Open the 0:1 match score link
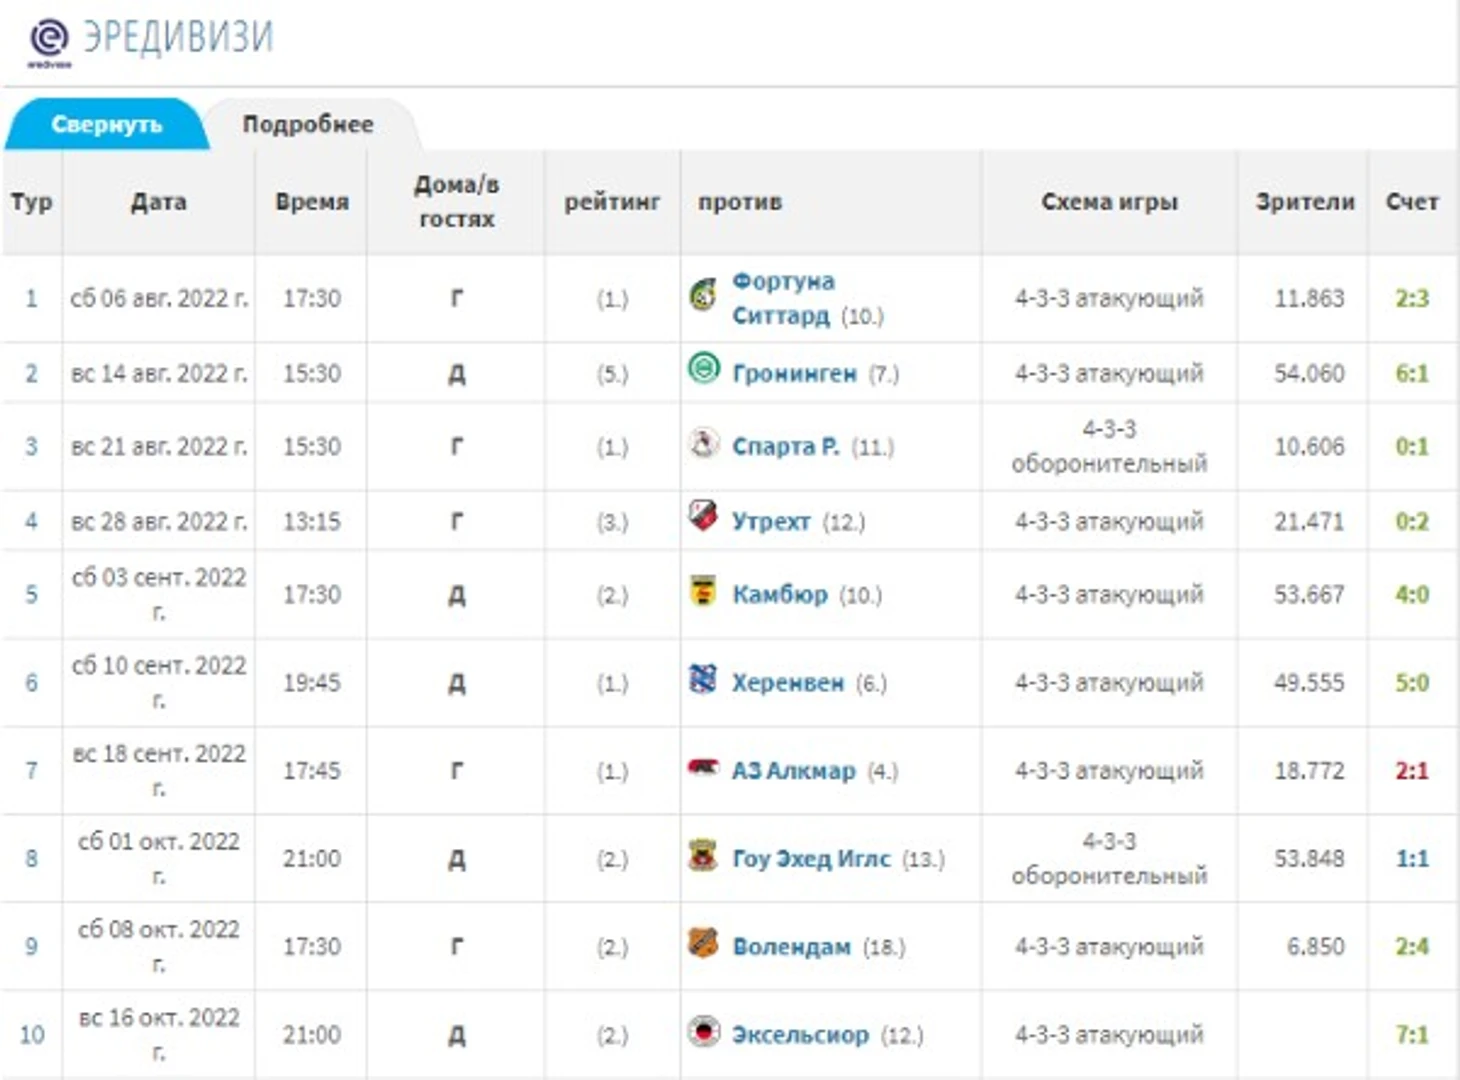Viewport: 1460px width, 1080px height. (x=1412, y=446)
